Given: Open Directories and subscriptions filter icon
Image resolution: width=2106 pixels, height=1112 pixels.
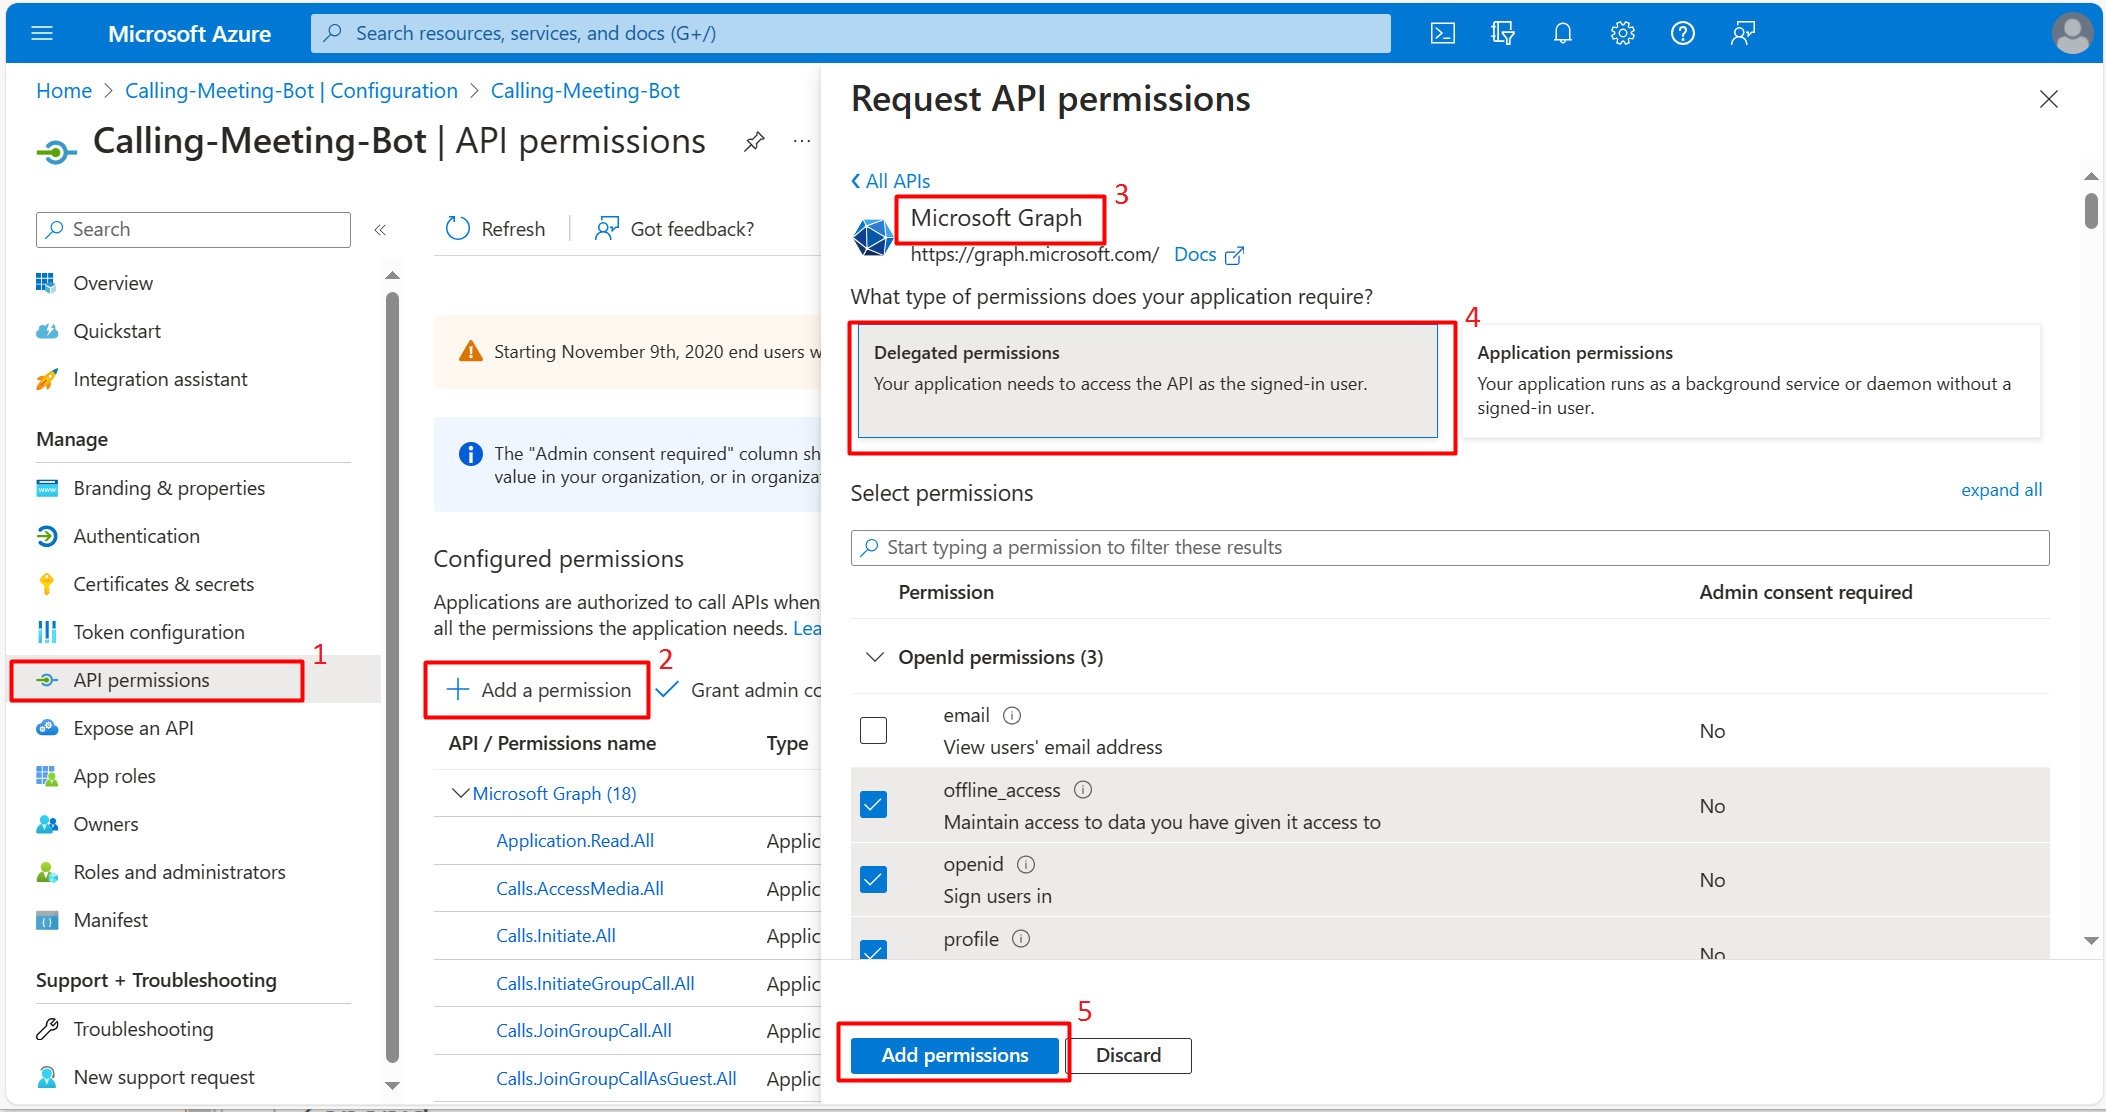Looking at the screenshot, I should (x=1502, y=34).
